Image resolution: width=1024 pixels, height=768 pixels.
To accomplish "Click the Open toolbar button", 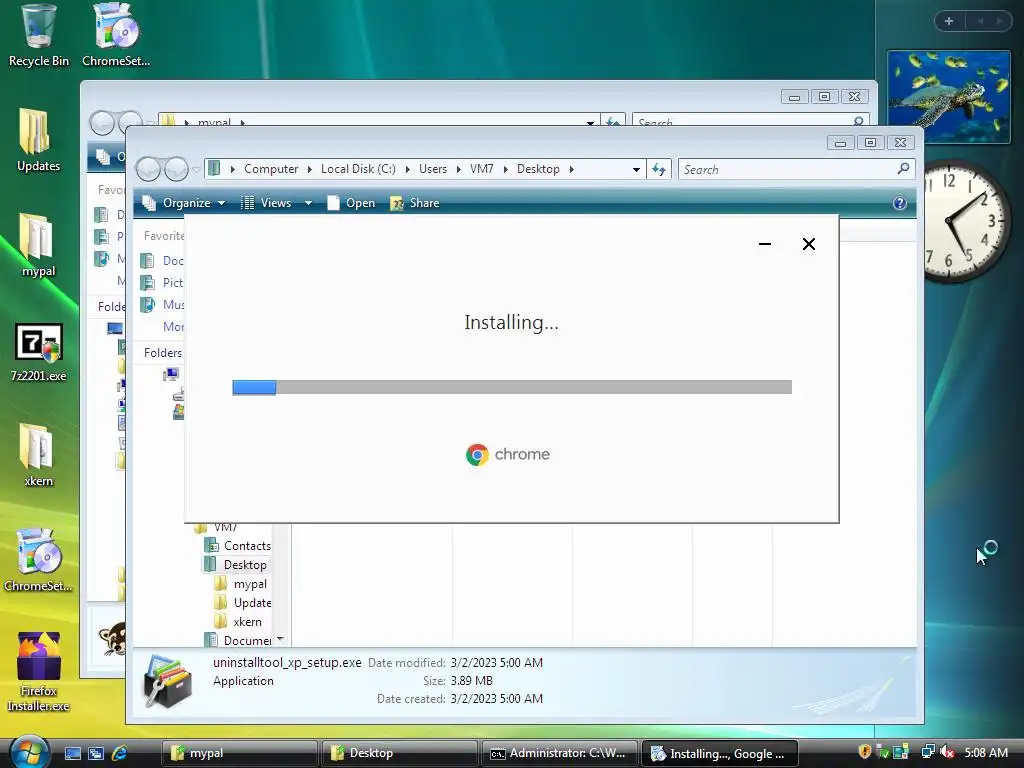I will [351, 203].
